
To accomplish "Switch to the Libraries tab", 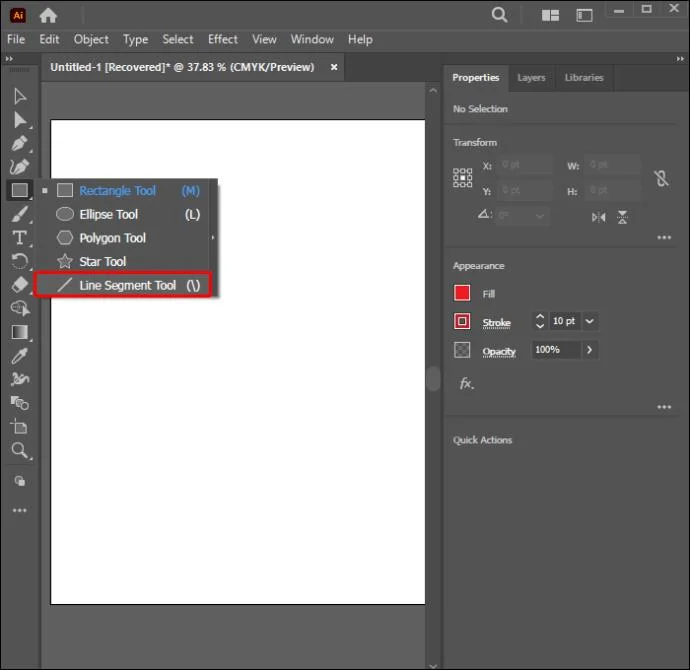I will click(x=584, y=77).
